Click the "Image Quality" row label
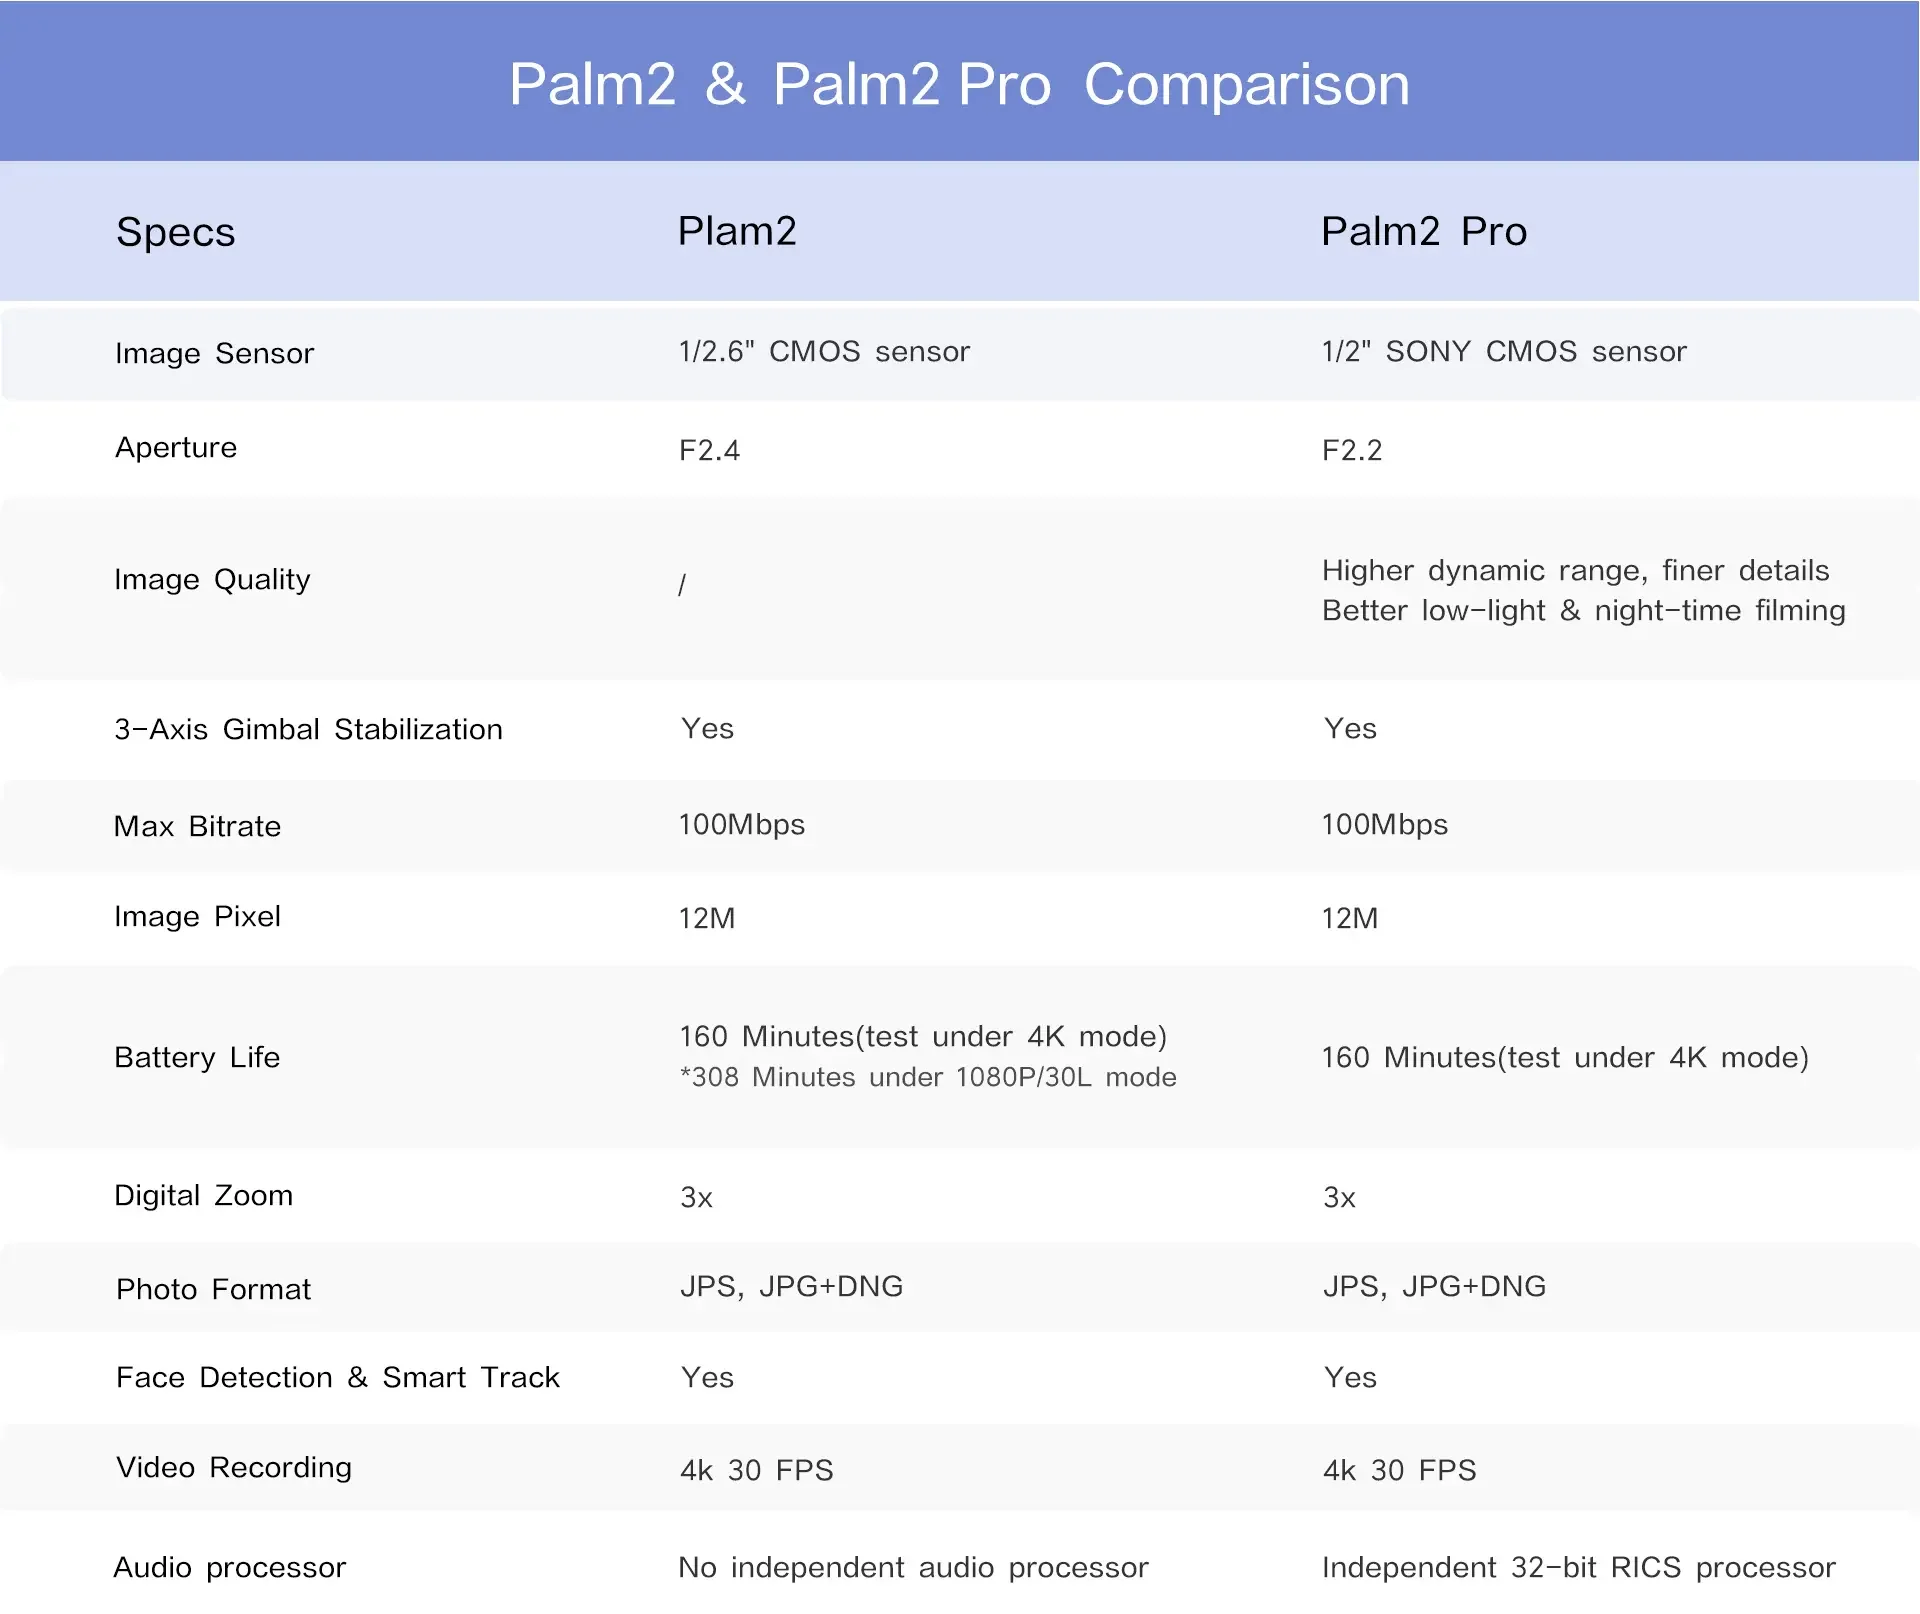Screen dimensions: 1920x1614 pyautogui.click(x=212, y=580)
